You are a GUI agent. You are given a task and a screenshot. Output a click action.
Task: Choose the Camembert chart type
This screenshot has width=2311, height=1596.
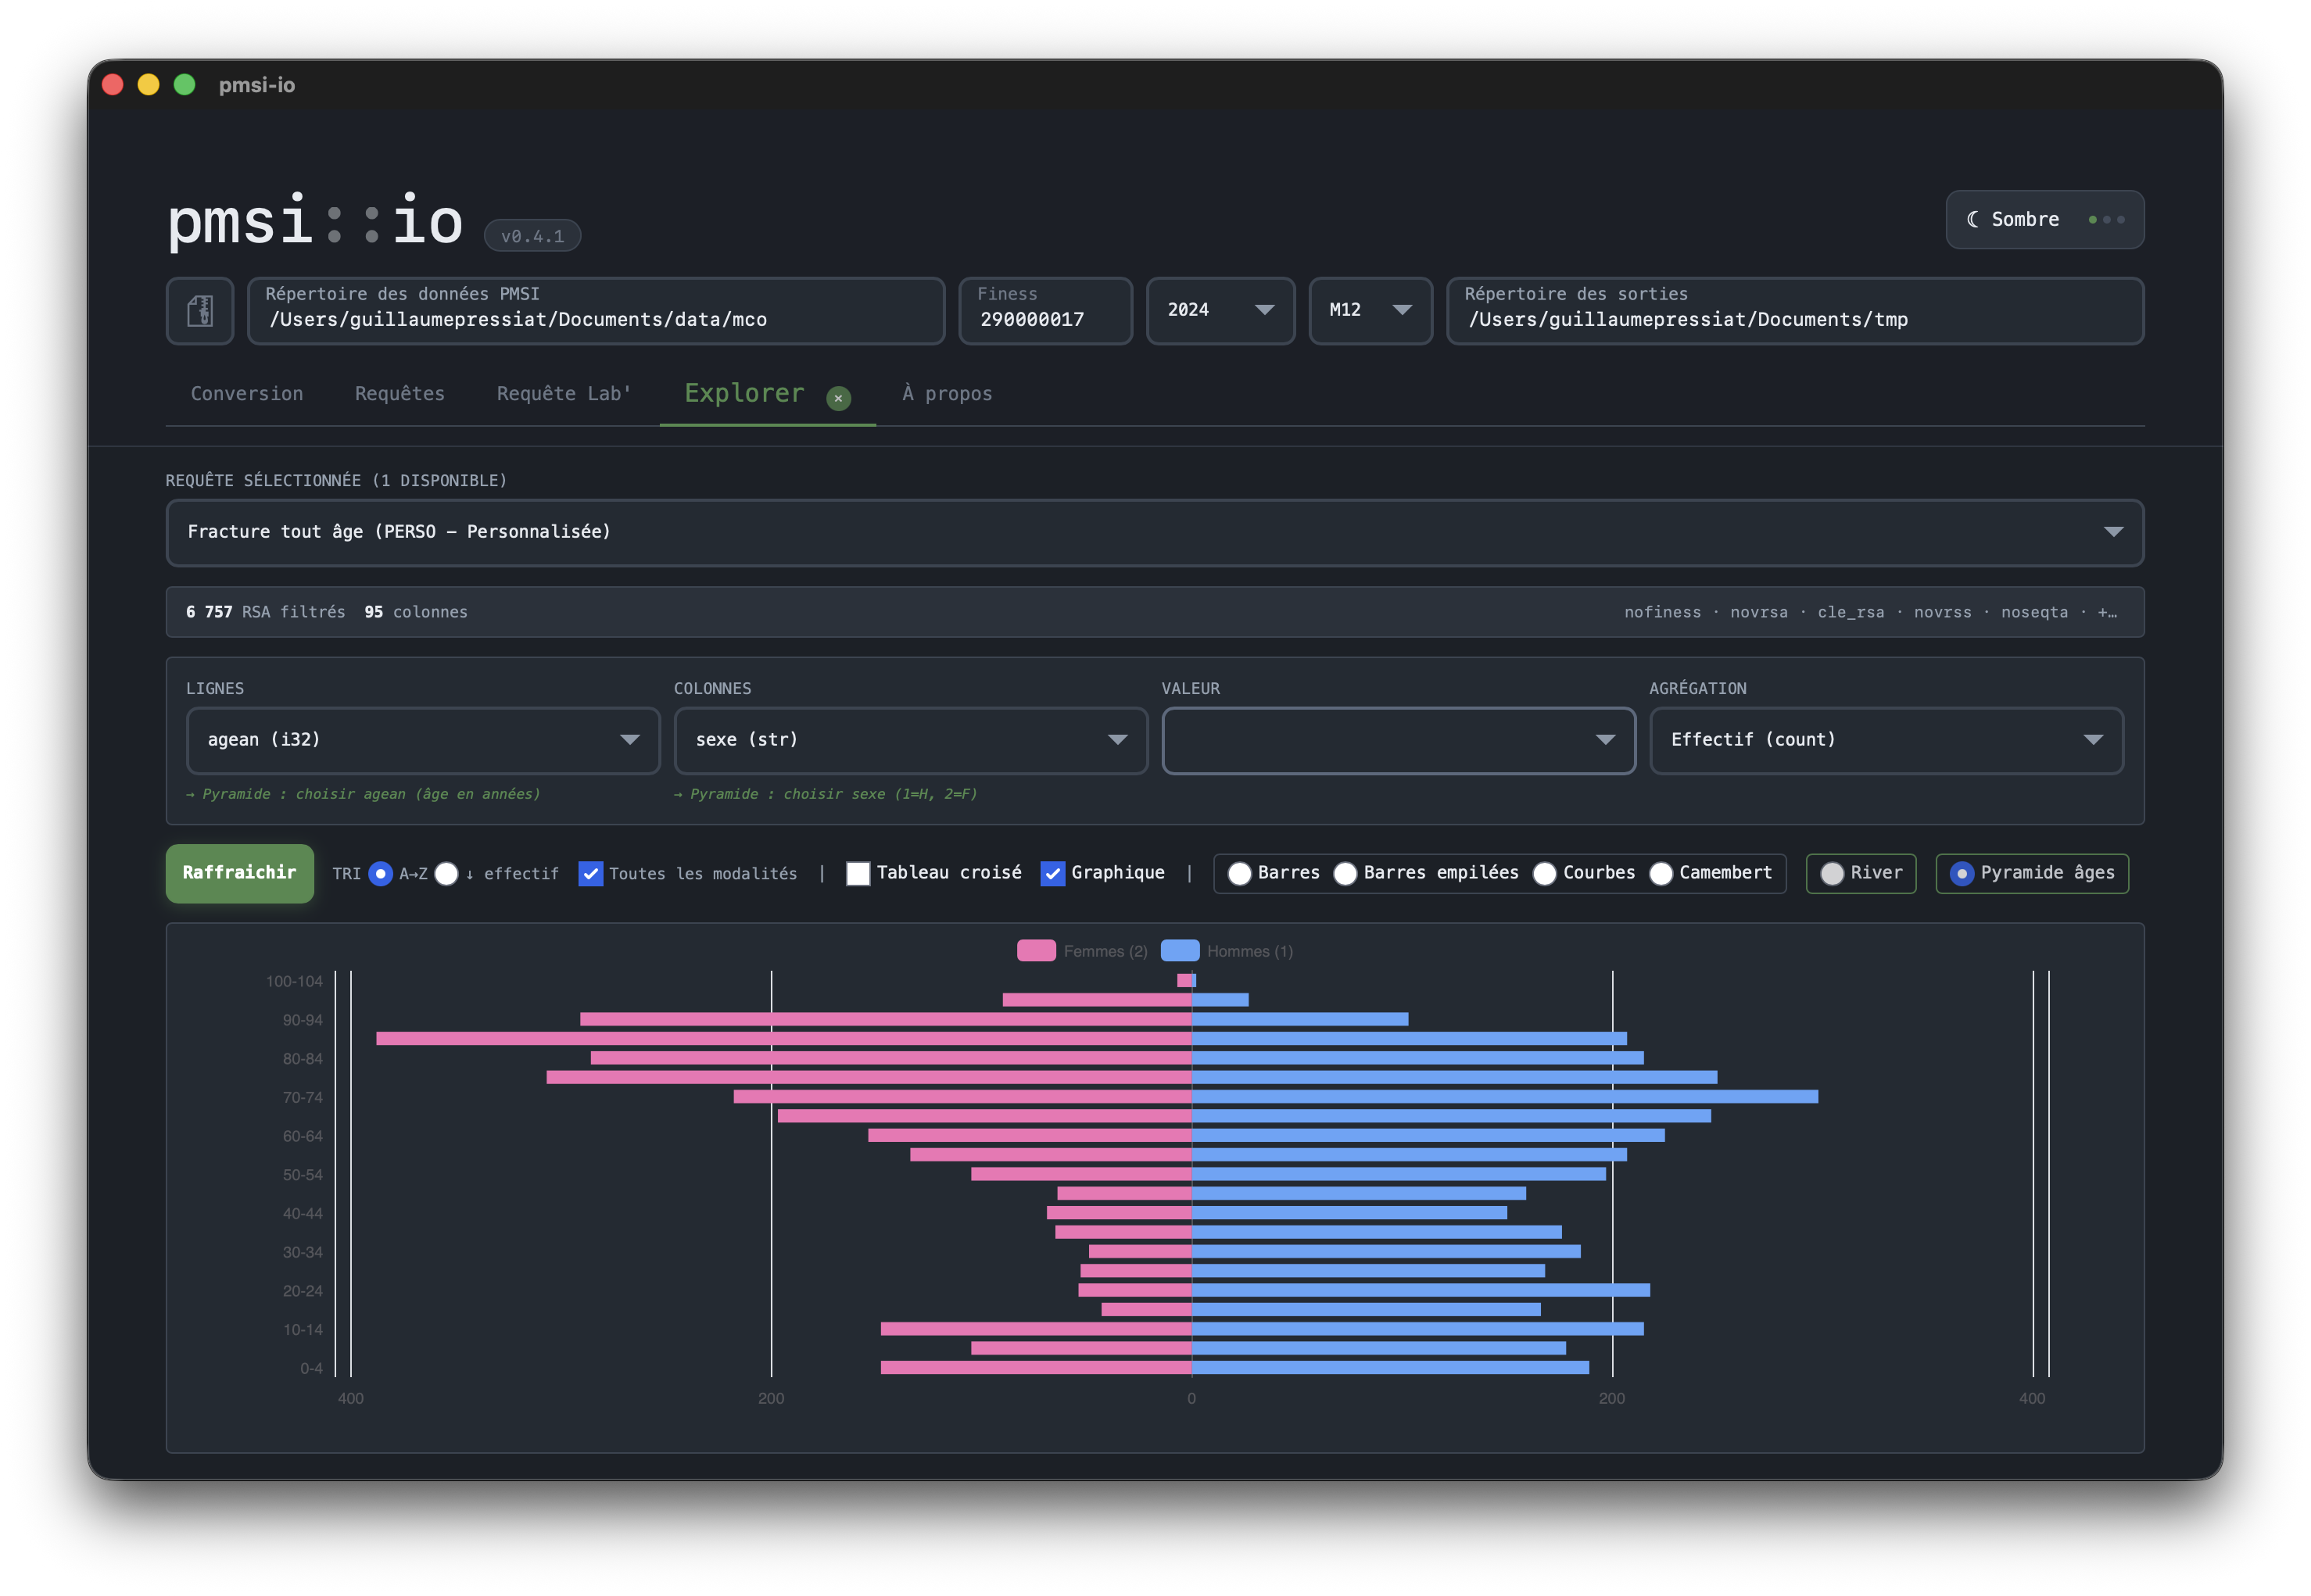point(1660,873)
